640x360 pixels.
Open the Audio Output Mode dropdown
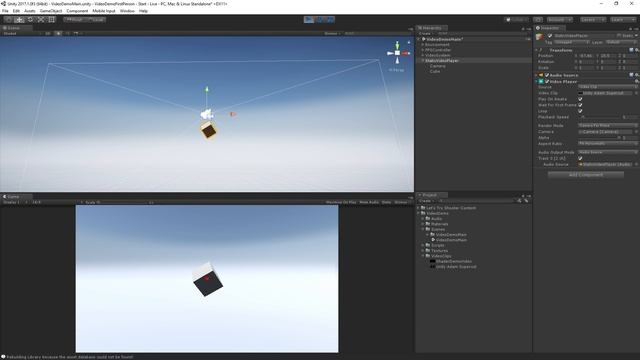click(607, 152)
